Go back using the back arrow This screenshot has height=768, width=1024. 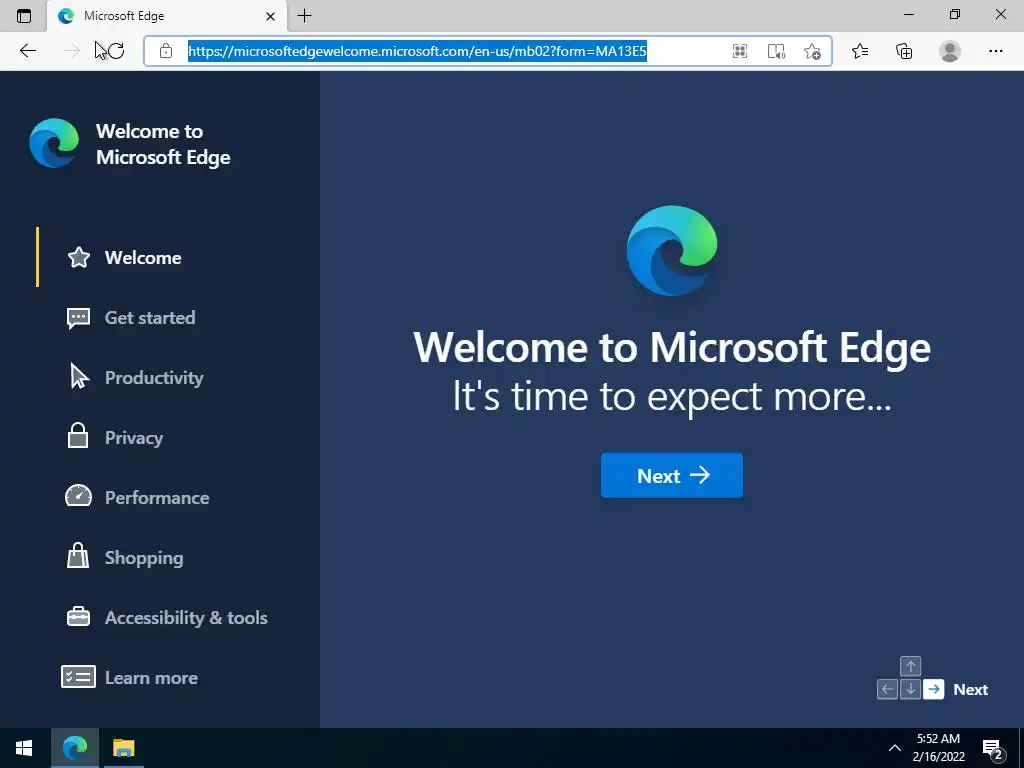point(27,51)
